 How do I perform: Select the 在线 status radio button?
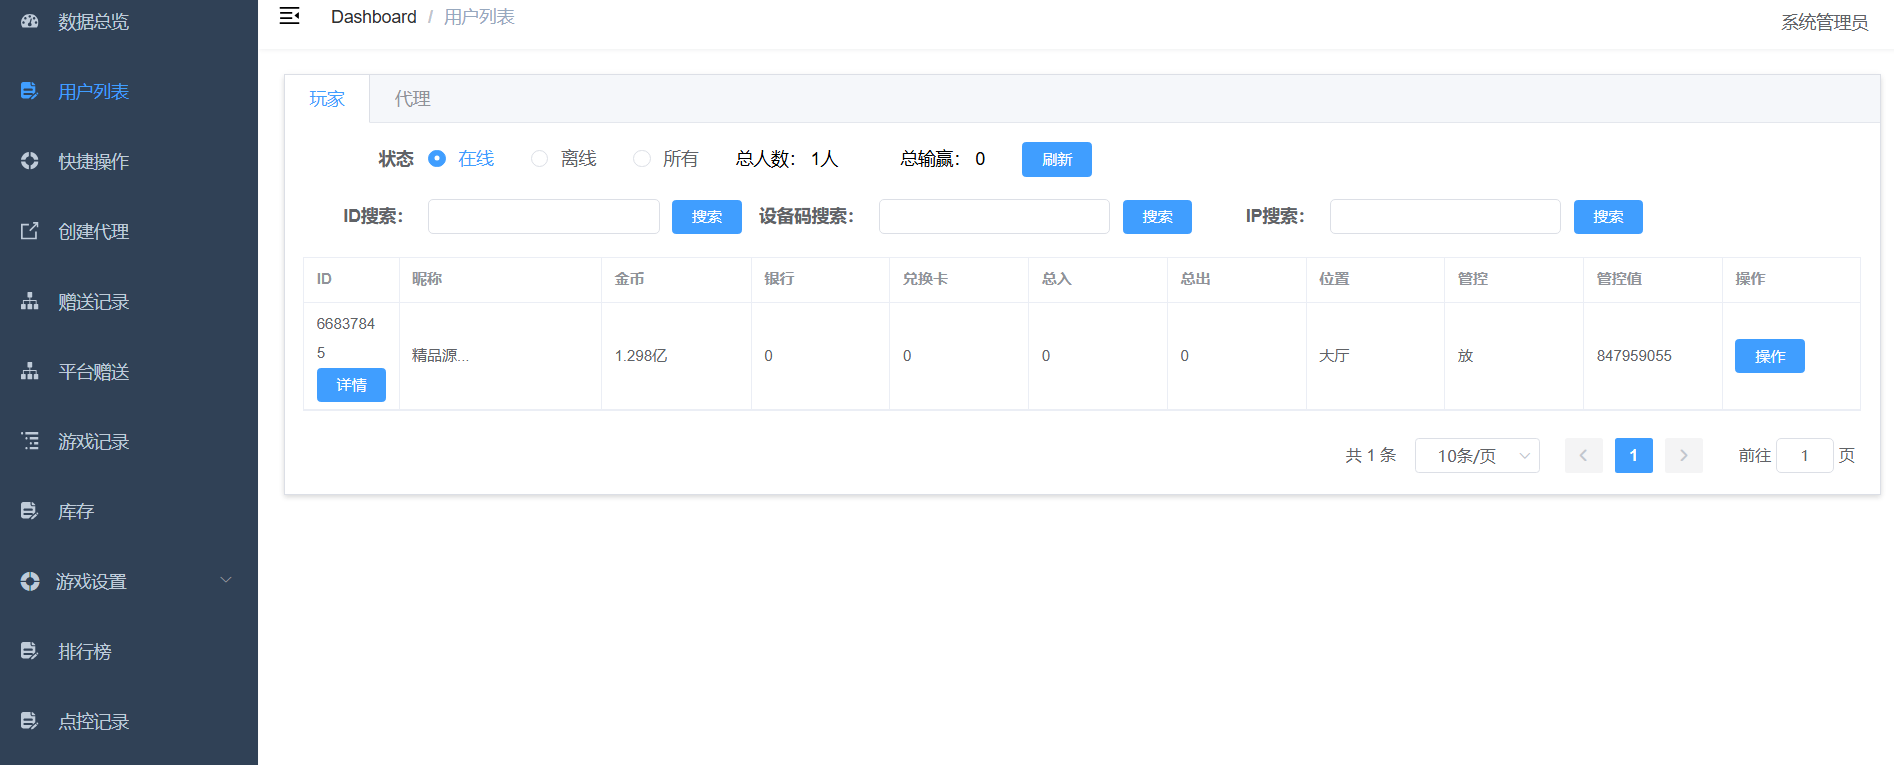click(x=437, y=159)
